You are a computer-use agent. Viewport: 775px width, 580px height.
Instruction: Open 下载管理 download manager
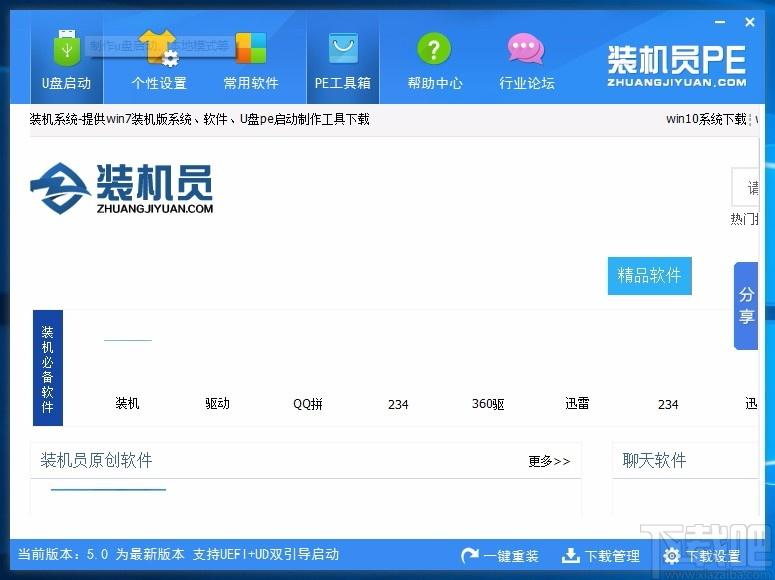coord(601,556)
